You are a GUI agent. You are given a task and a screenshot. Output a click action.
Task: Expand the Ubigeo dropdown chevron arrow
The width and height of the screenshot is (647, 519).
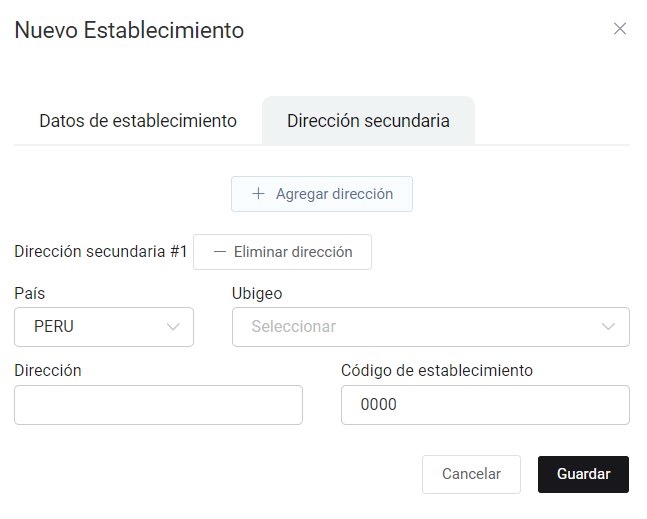[609, 327]
